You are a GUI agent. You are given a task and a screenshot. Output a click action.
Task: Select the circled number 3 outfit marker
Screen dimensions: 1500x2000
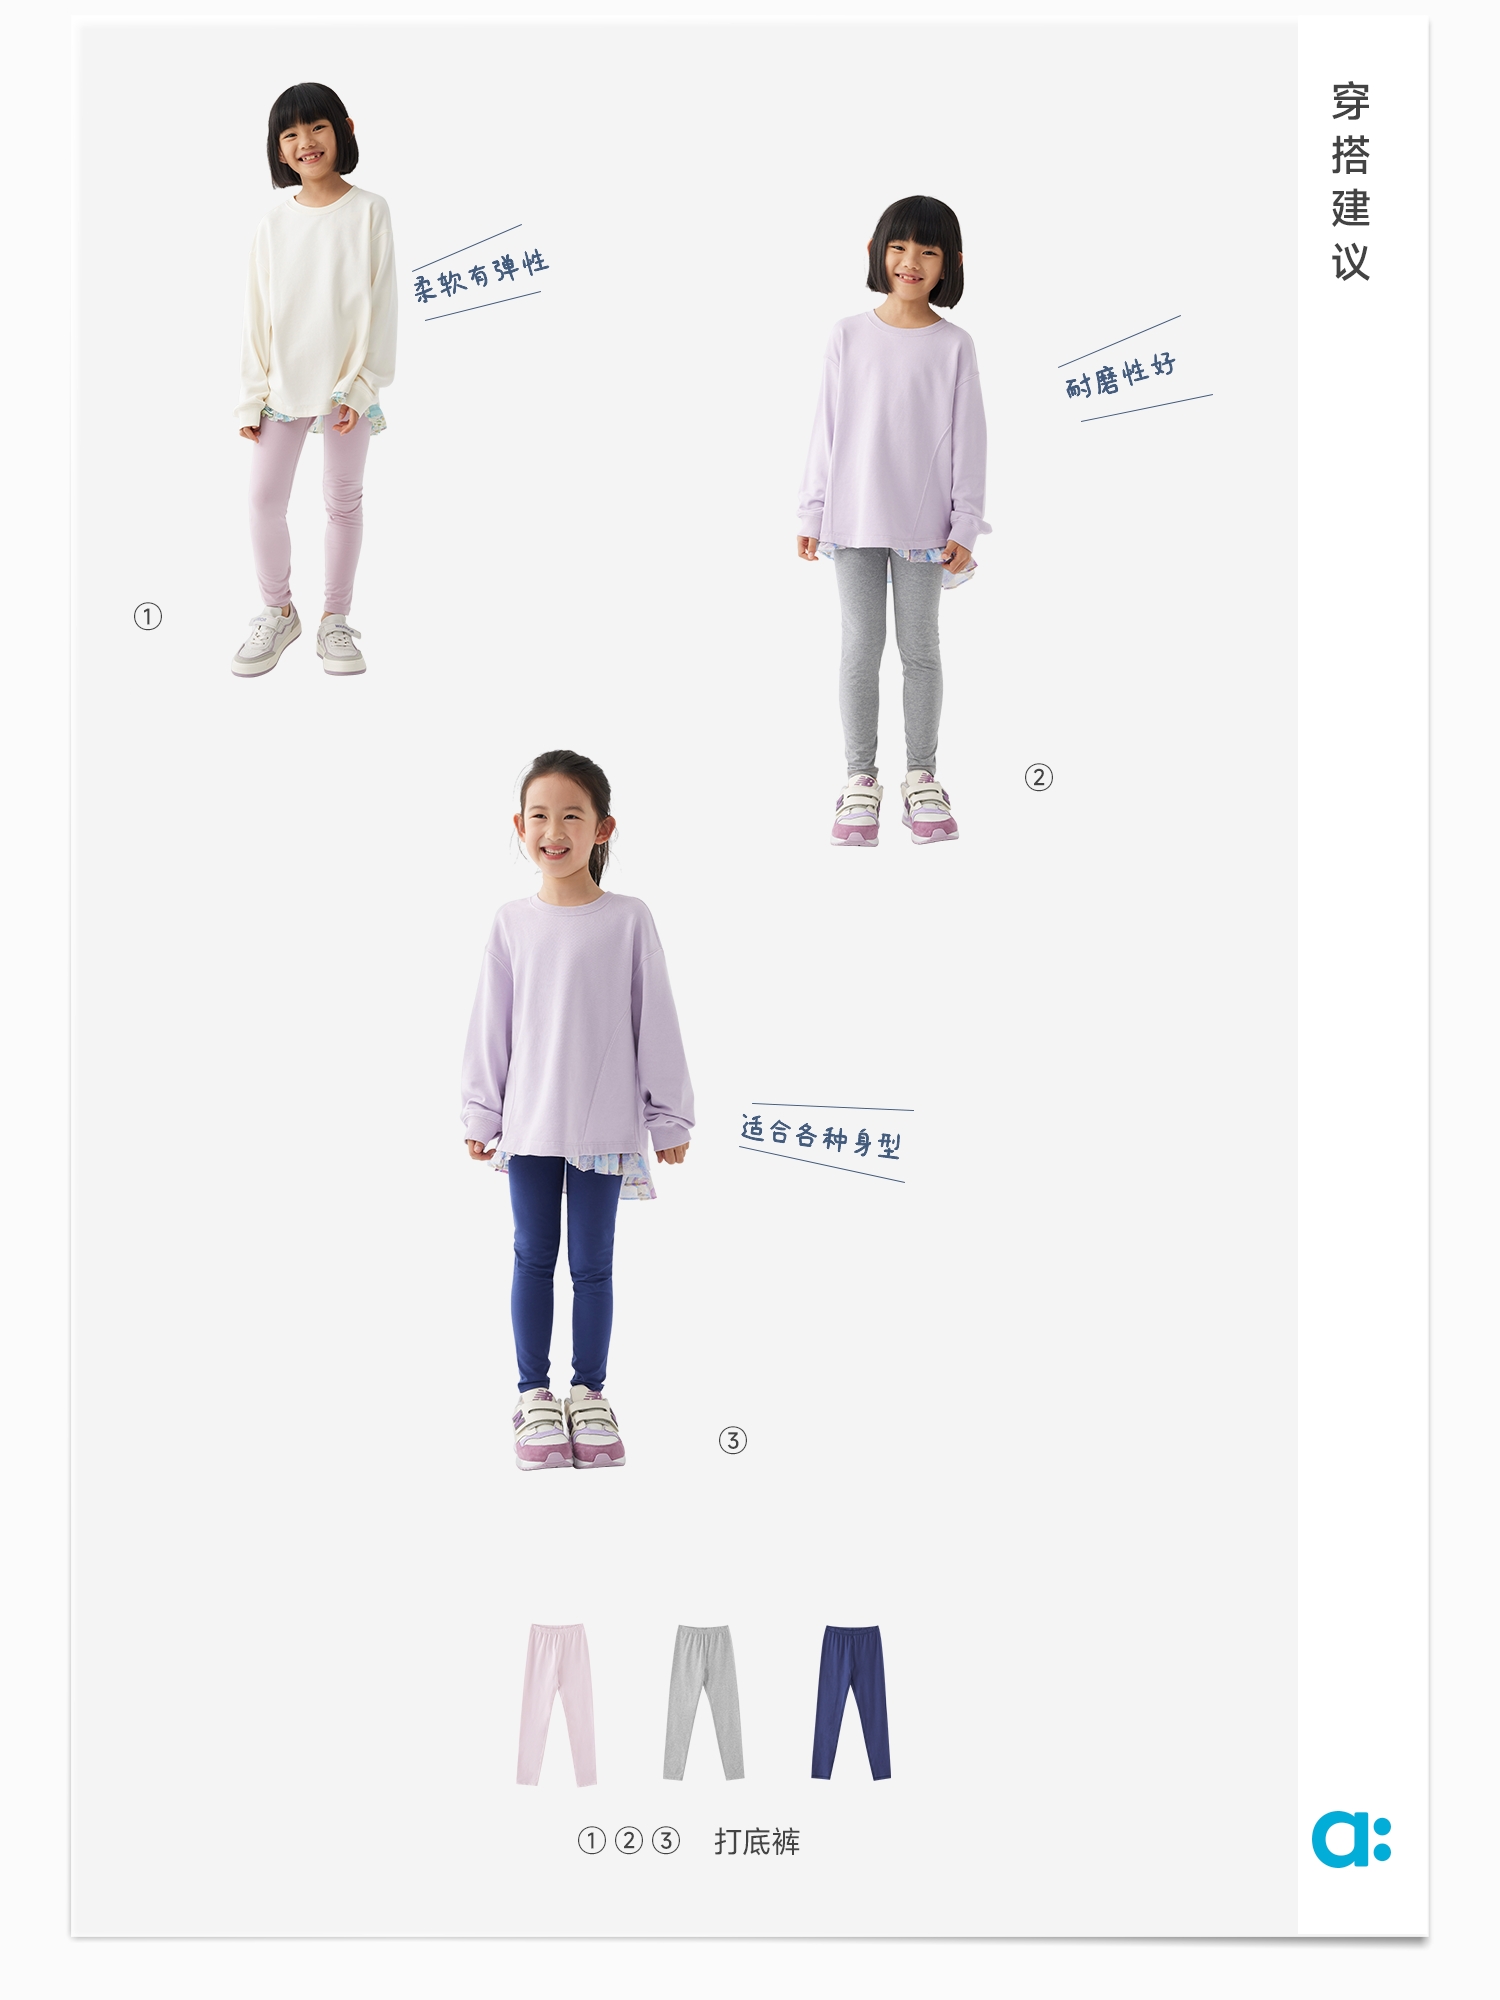(x=733, y=1440)
